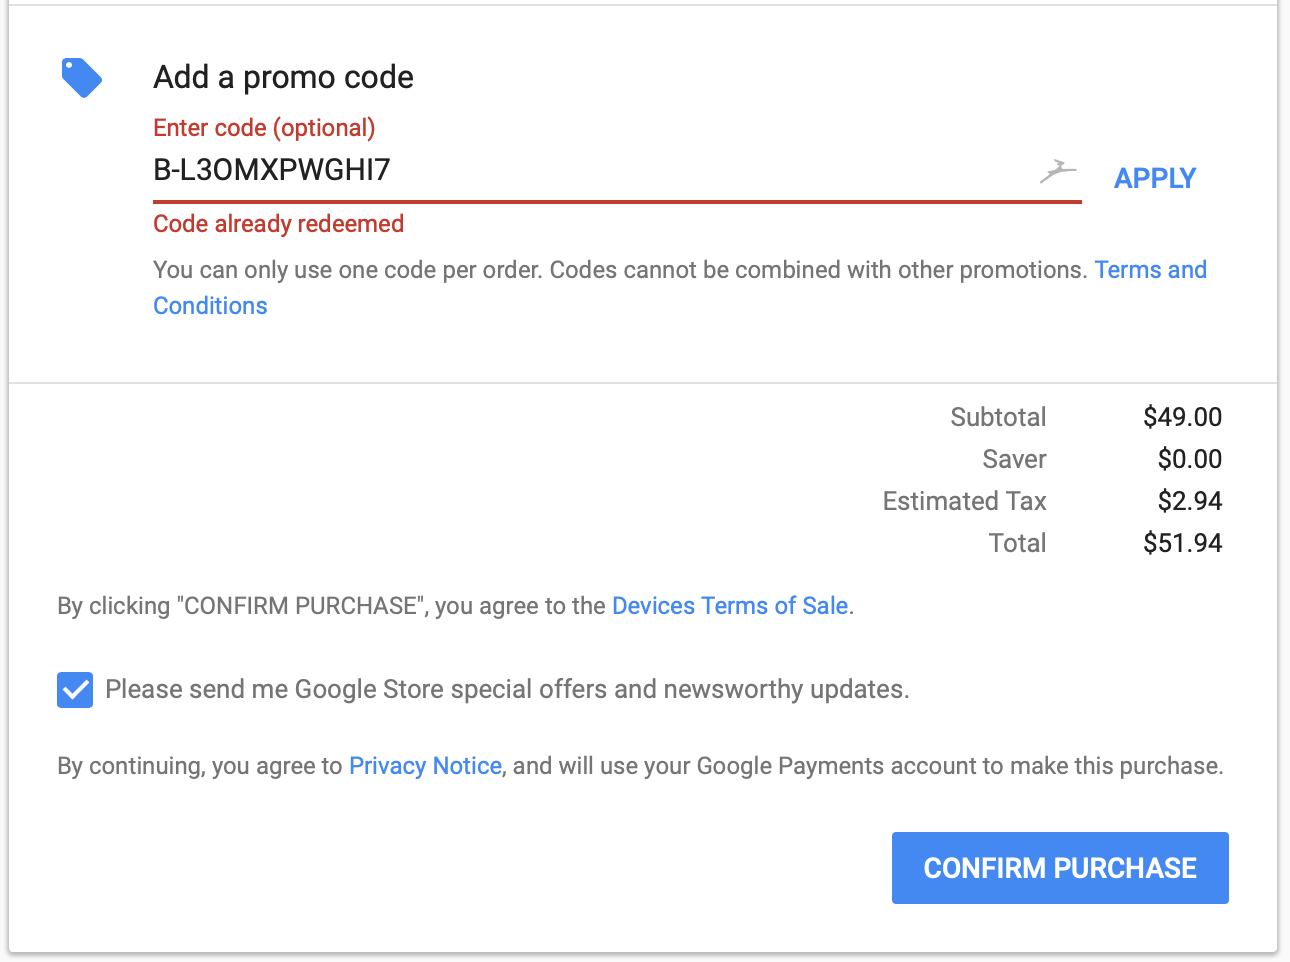Click the Saver label in order summary
This screenshot has width=1290, height=962.
point(1014,459)
